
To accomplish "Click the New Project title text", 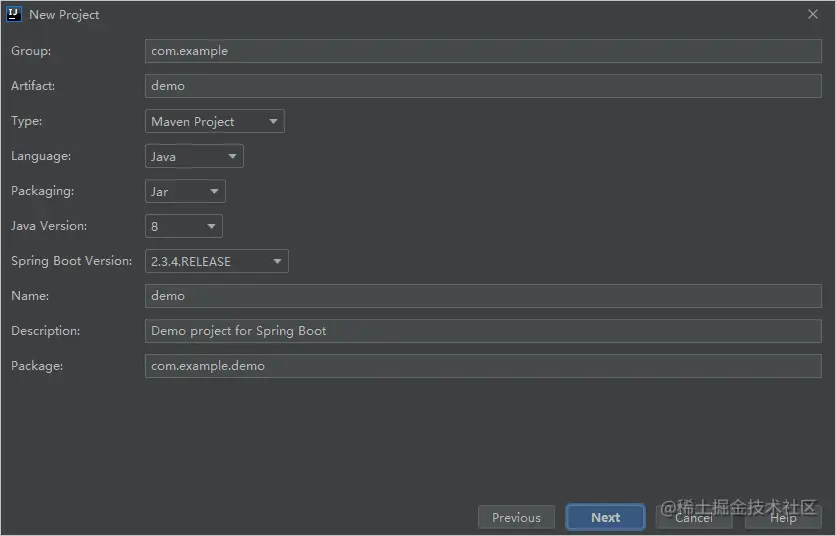I will coord(64,15).
